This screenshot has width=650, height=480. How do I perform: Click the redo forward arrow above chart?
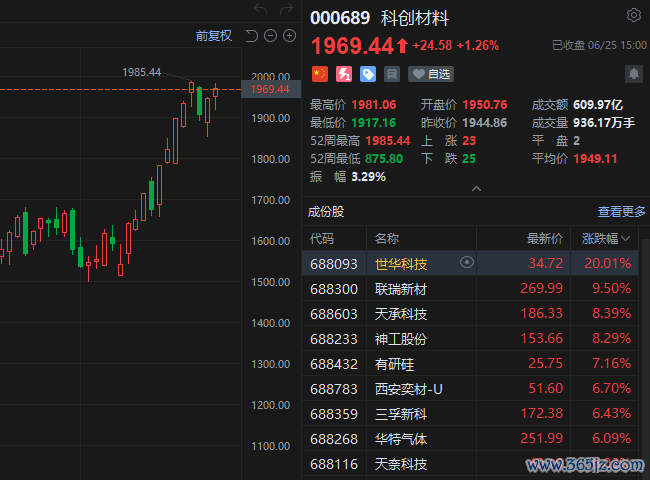(286, 8)
